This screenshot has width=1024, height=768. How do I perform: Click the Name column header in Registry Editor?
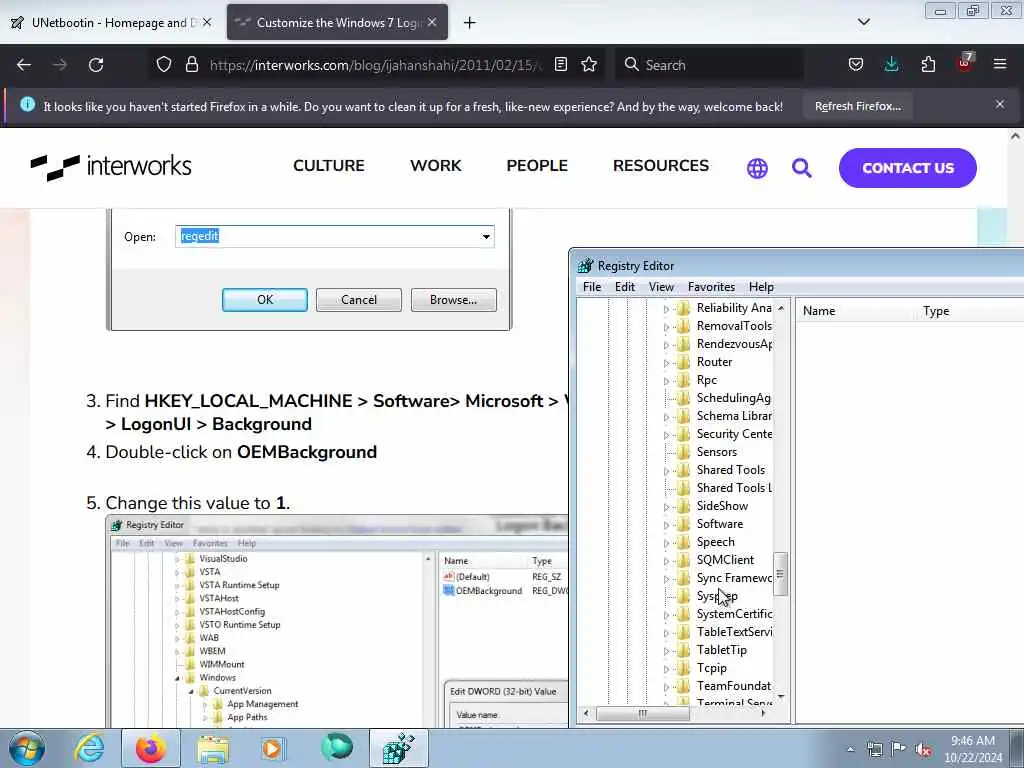856,311
